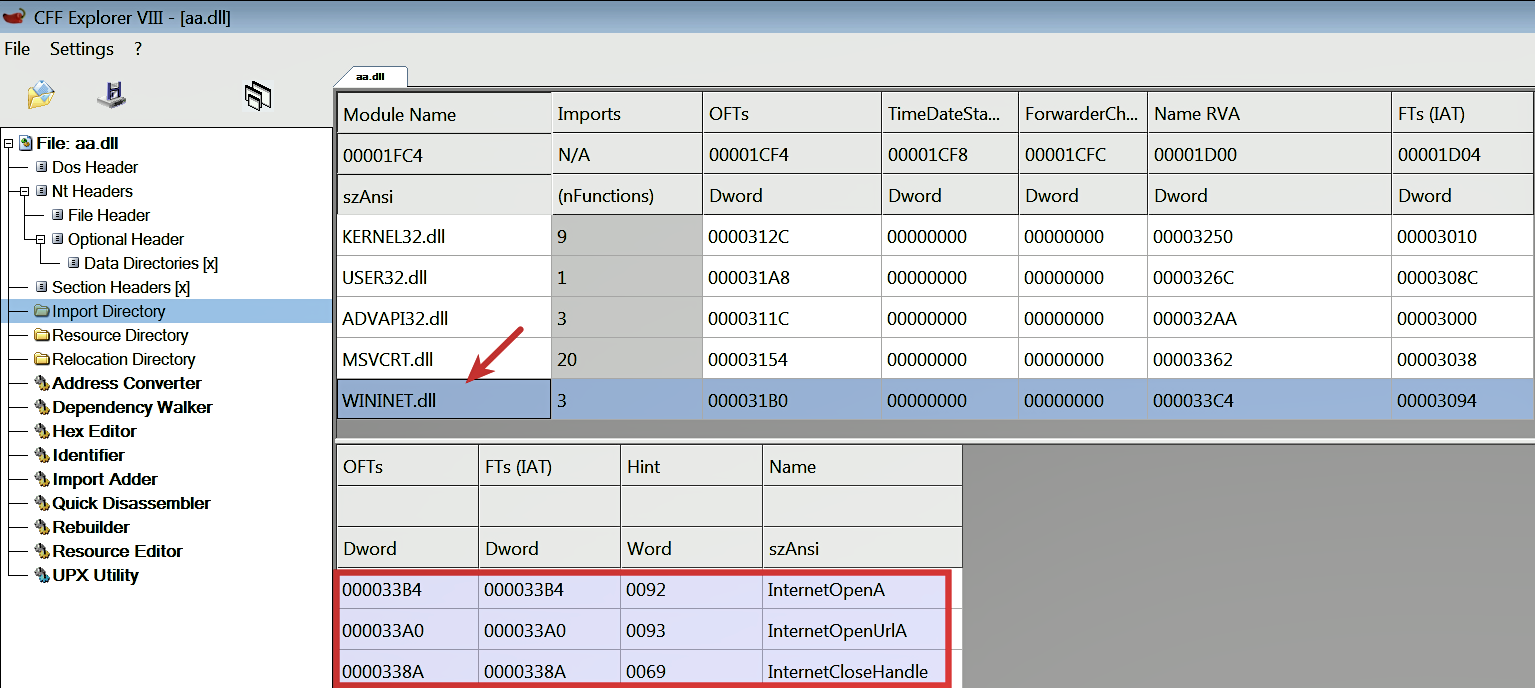Select the UPX Utility tool
Viewport: 1535px width, 688px height.
click(94, 575)
